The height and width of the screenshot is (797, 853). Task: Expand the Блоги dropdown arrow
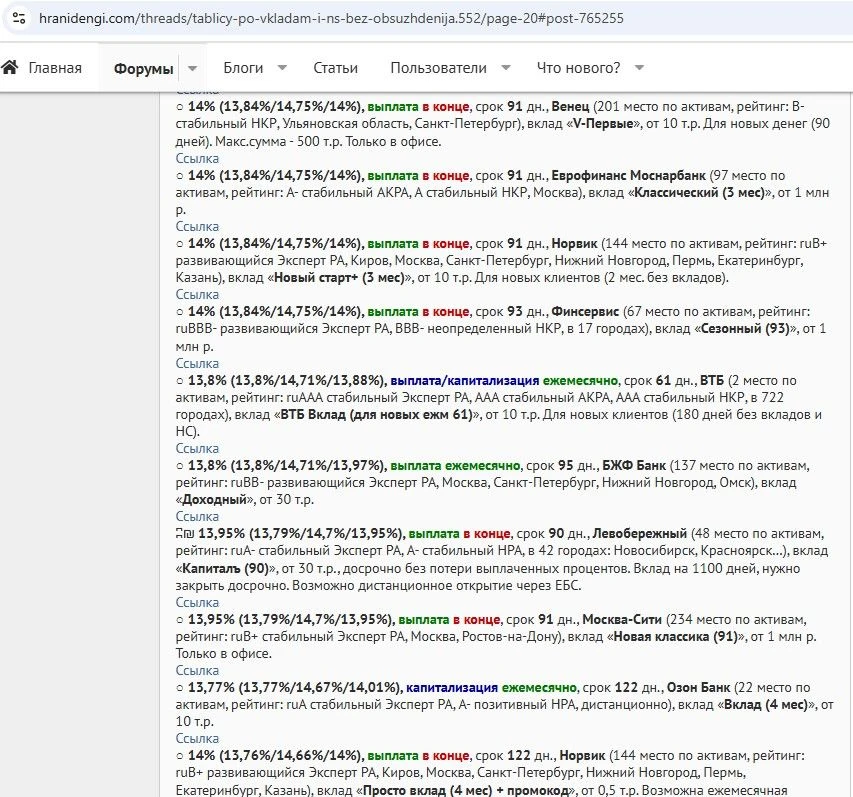coord(282,68)
